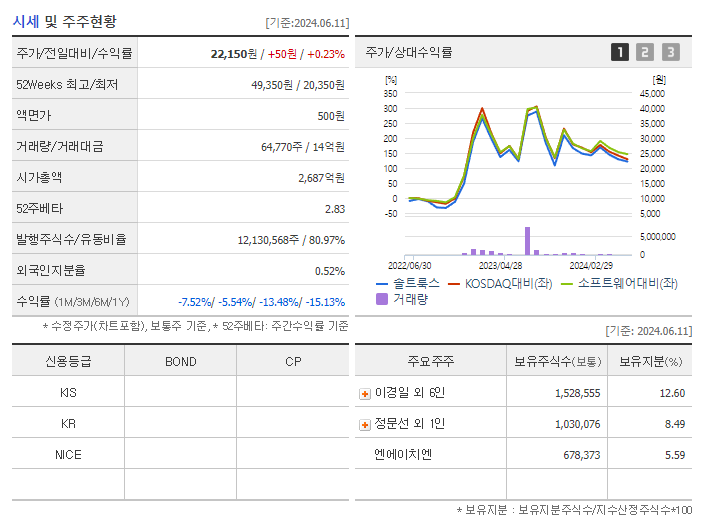The width and height of the screenshot is (702, 525).
Task: Click BOND column header
Action: coord(180,362)
